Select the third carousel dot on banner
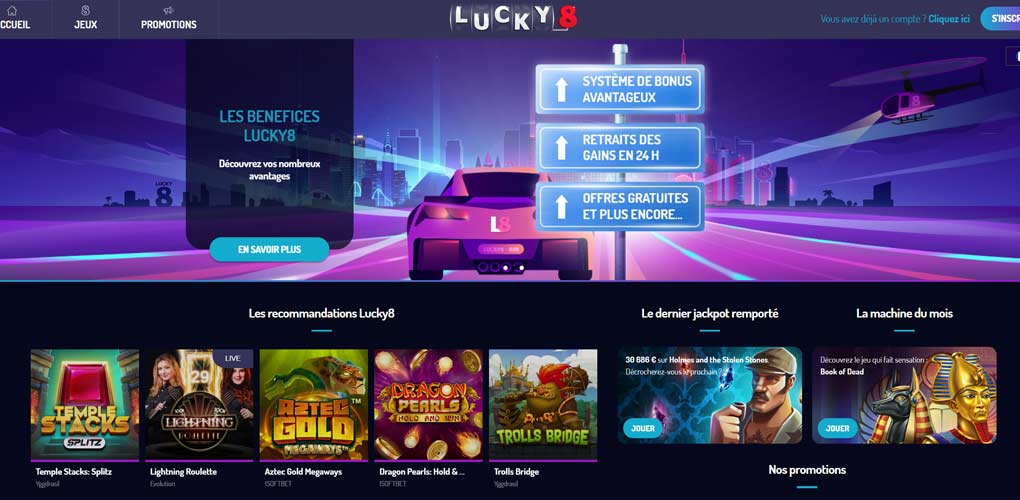 (x=521, y=267)
